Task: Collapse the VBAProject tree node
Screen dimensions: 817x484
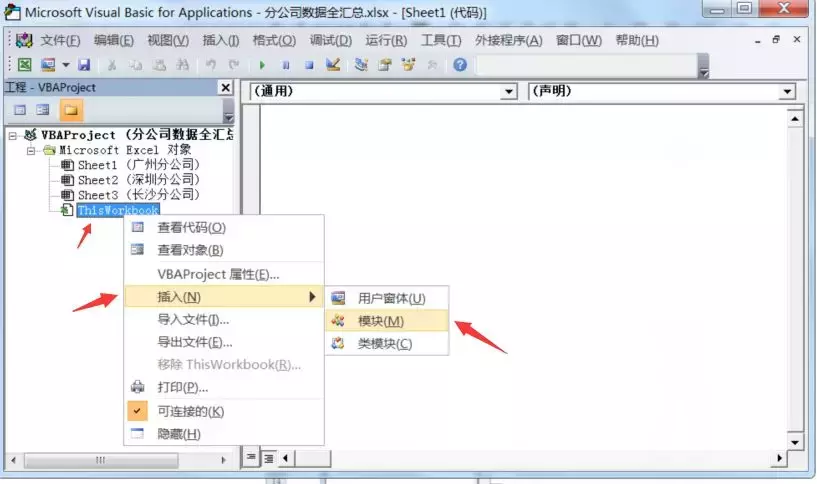Action: pos(13,135)
